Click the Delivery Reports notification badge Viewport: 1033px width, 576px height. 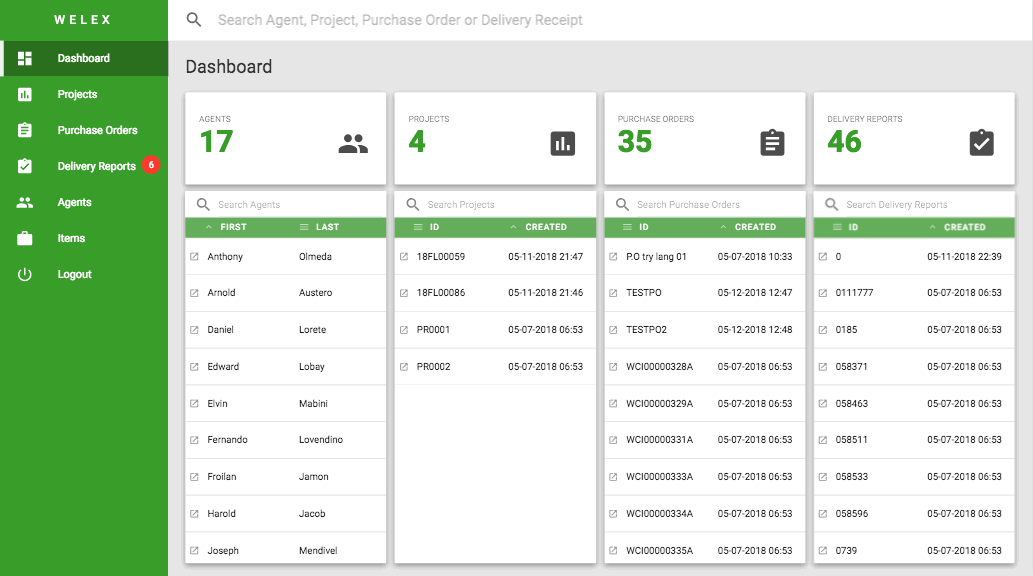click(x=151, y=165)
